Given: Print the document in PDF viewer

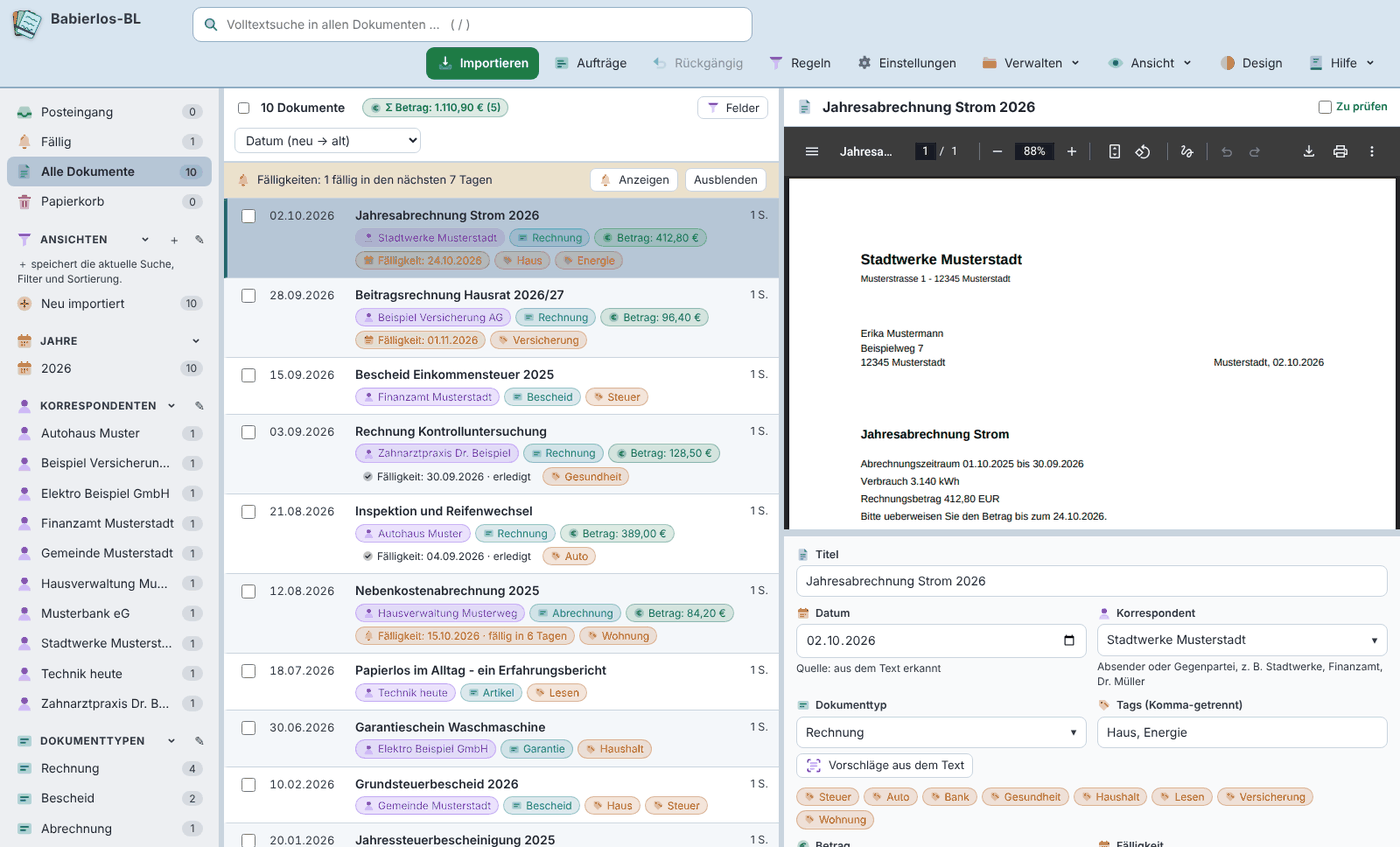Looking at the screenshot, I should [1340, 151].
